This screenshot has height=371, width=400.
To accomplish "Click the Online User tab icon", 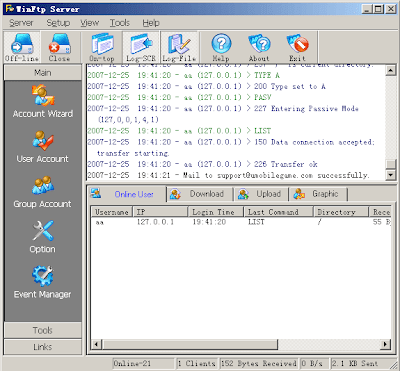I will click(x=96, y=194).
